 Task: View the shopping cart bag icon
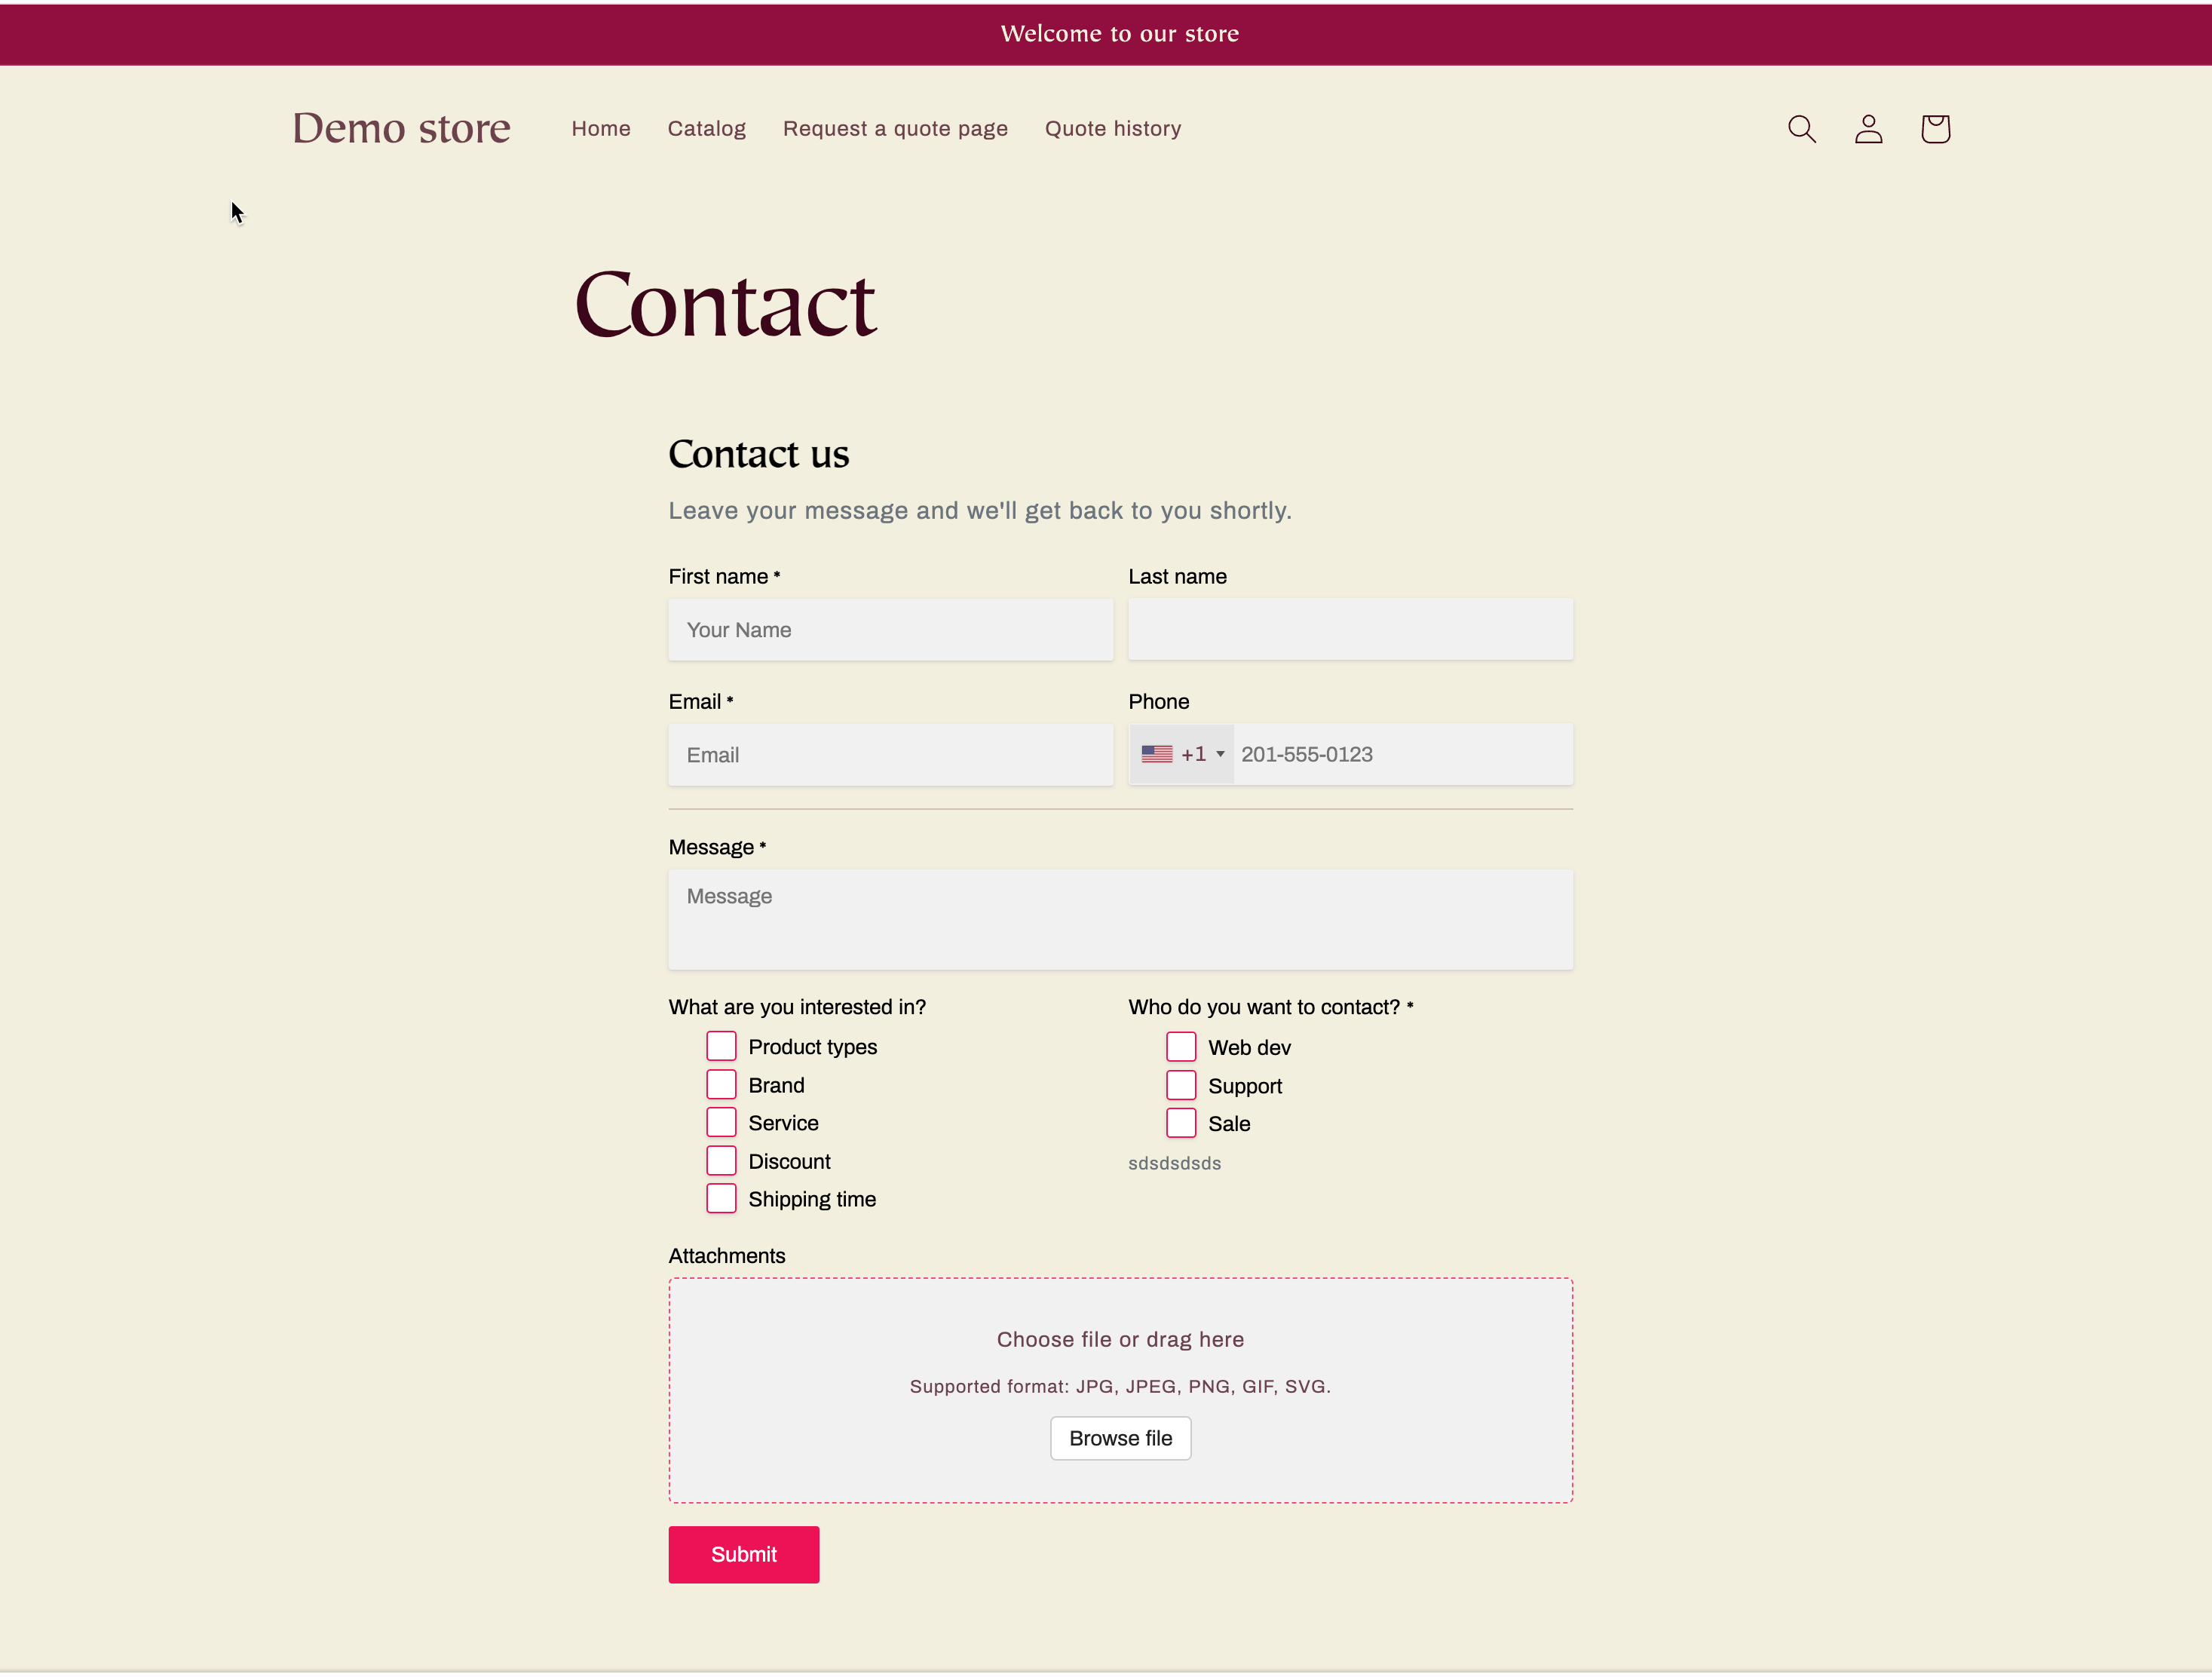point(1935,128)
